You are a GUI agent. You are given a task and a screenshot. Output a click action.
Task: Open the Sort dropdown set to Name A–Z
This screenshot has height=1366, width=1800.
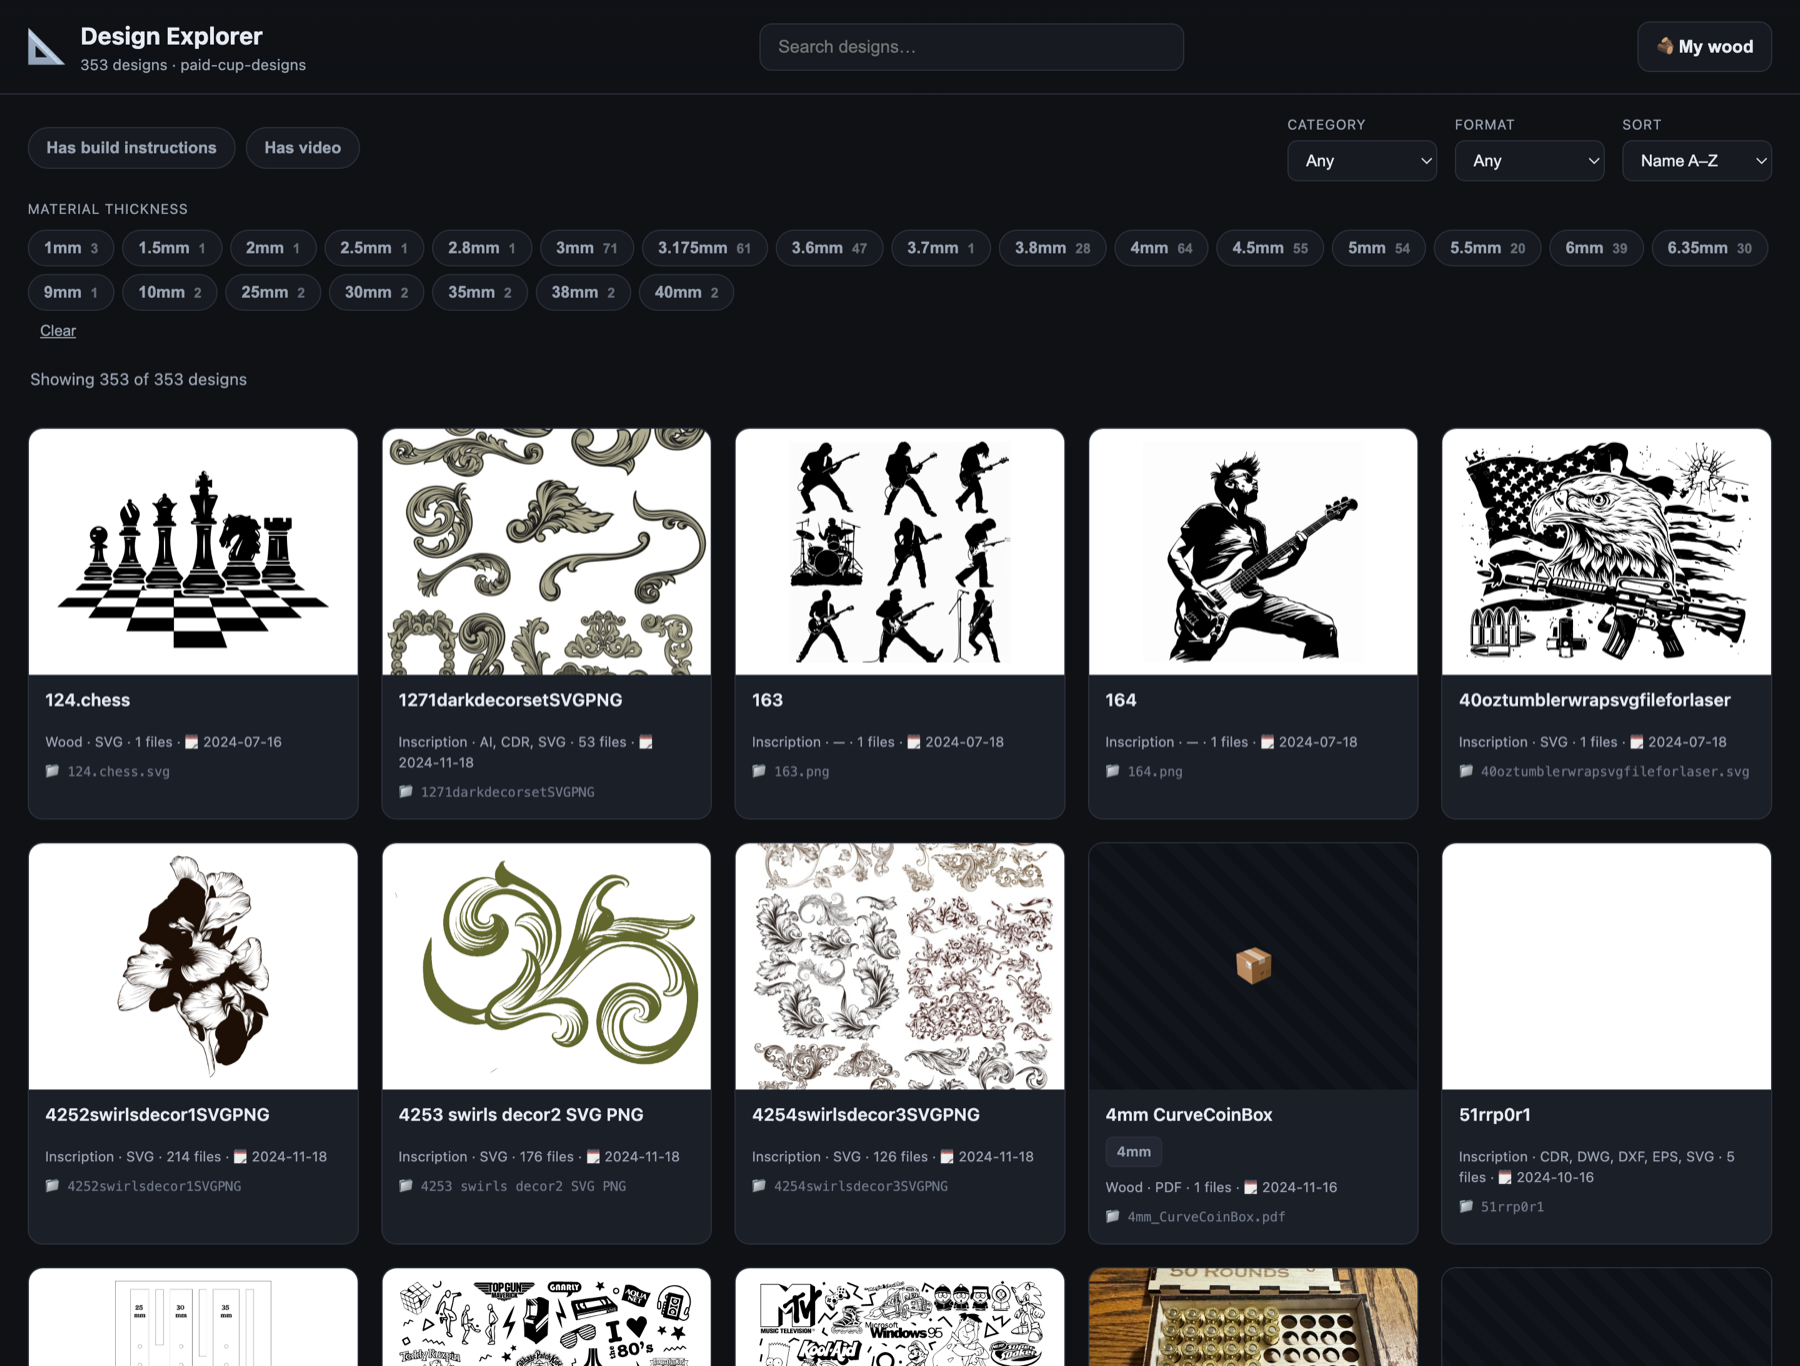[1696, 161]
